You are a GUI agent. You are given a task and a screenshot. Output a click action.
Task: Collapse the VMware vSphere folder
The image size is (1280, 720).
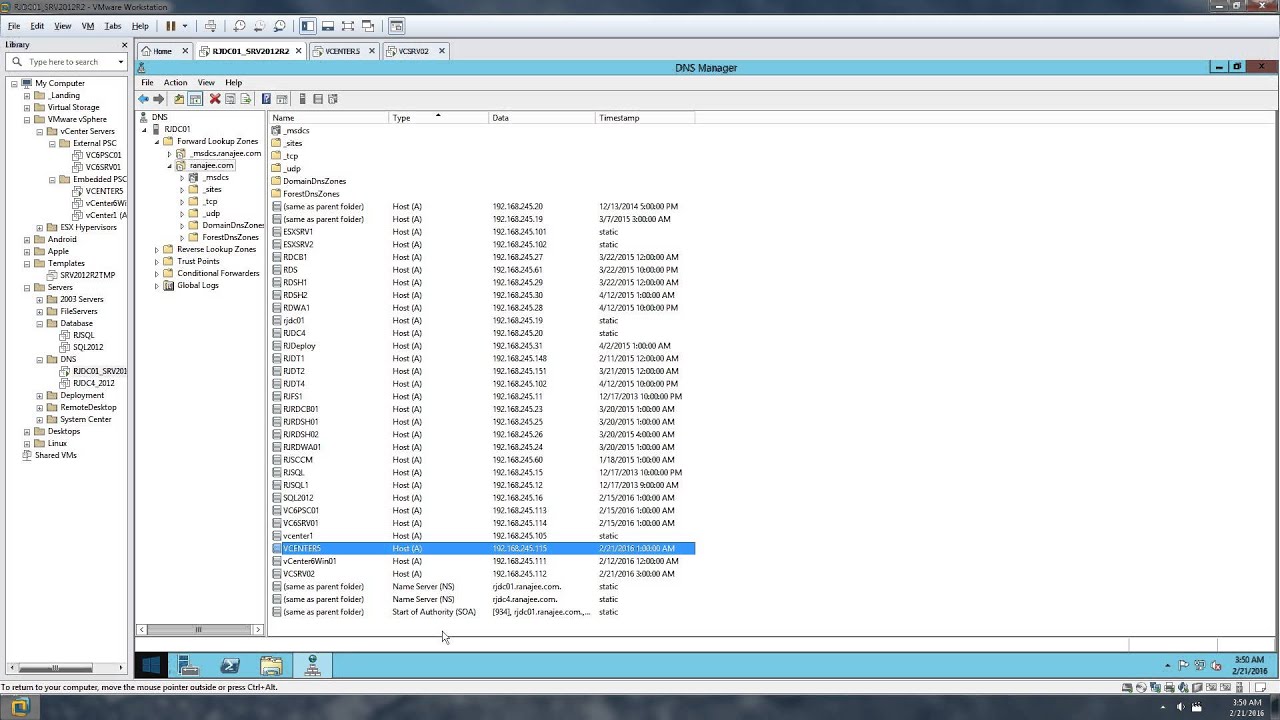(x=27, y=119)
